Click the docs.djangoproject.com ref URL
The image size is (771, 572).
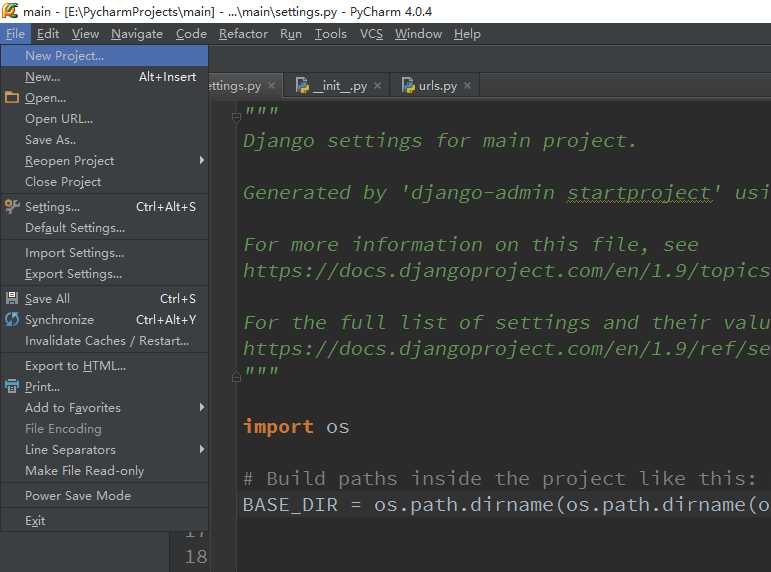(506, 349)
